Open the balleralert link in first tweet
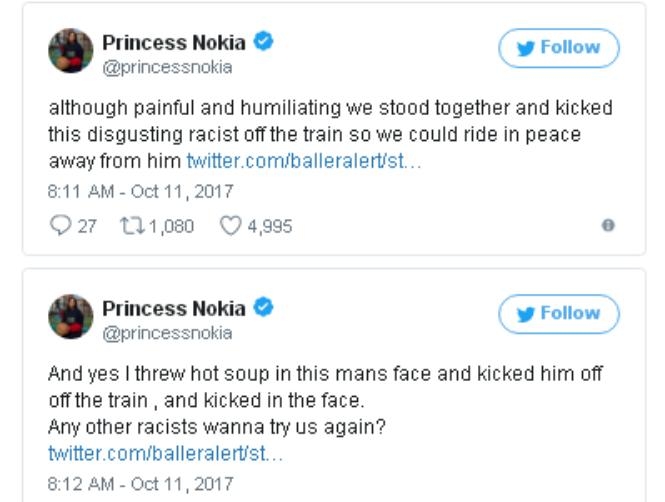The width and height of the screenshot is (665, 502). coord(304,160)
